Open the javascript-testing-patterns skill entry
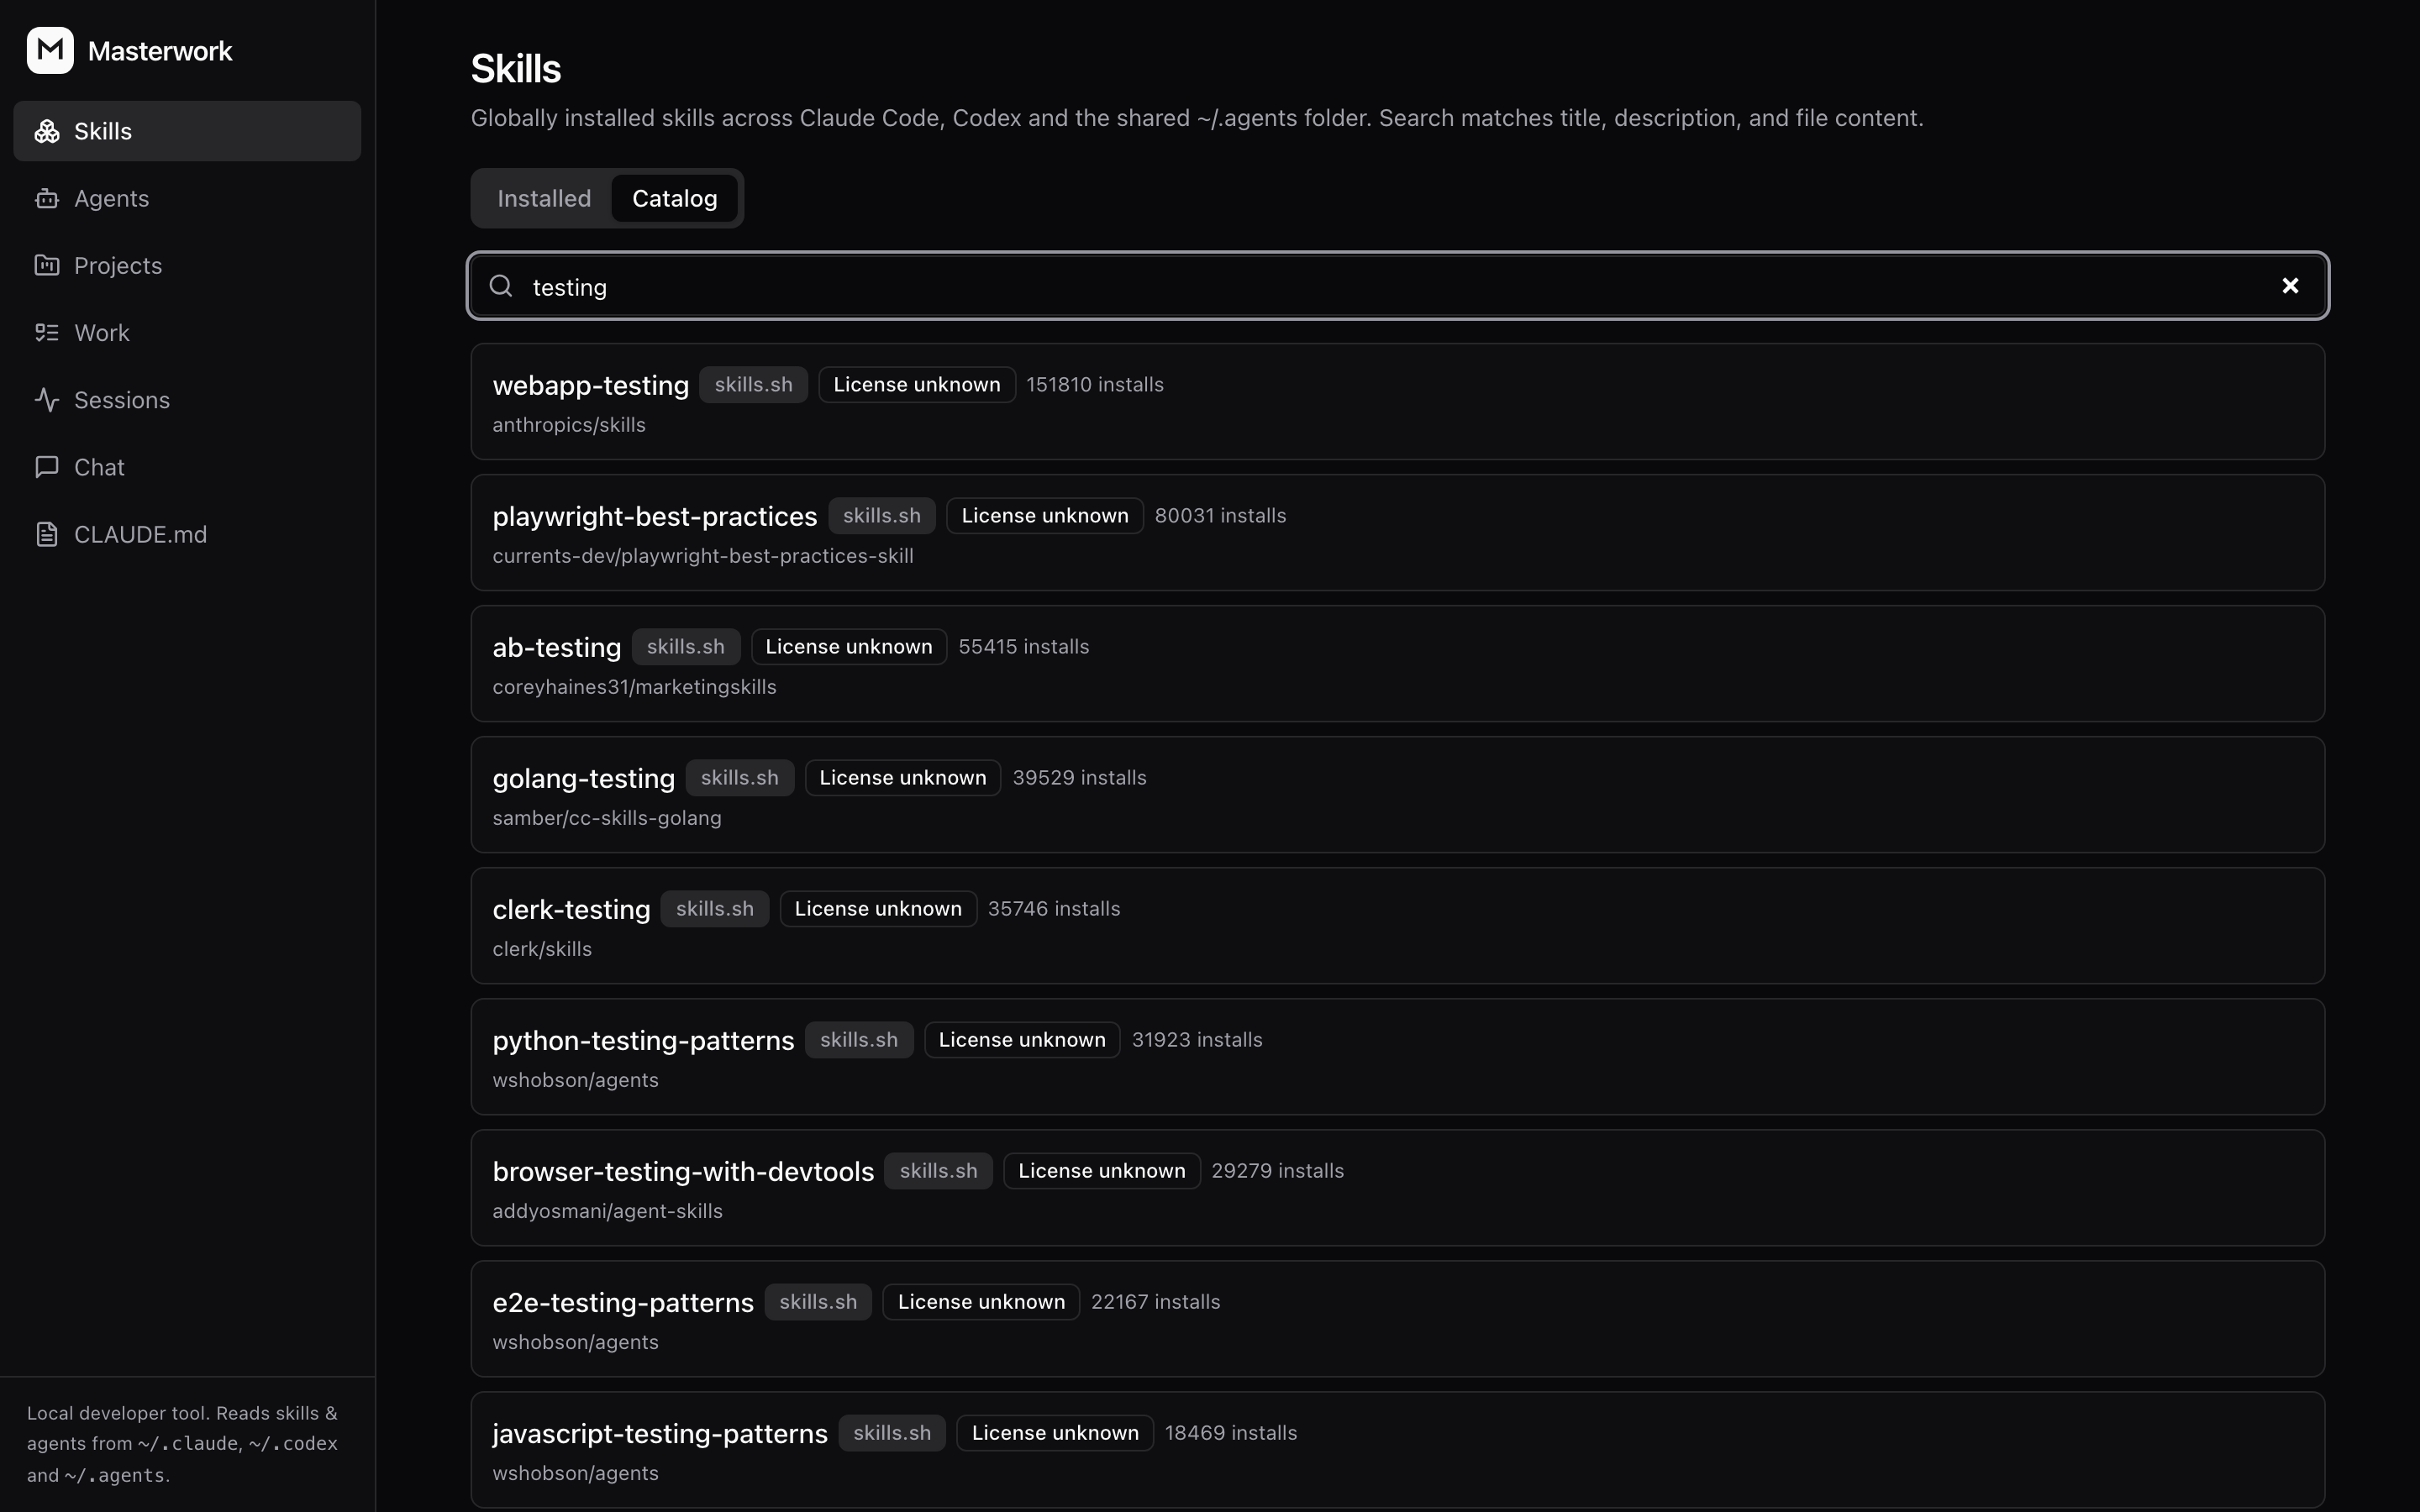Image resolution: width=2420 pixels, height=1512 pixels. (x=1398, y=1450)
